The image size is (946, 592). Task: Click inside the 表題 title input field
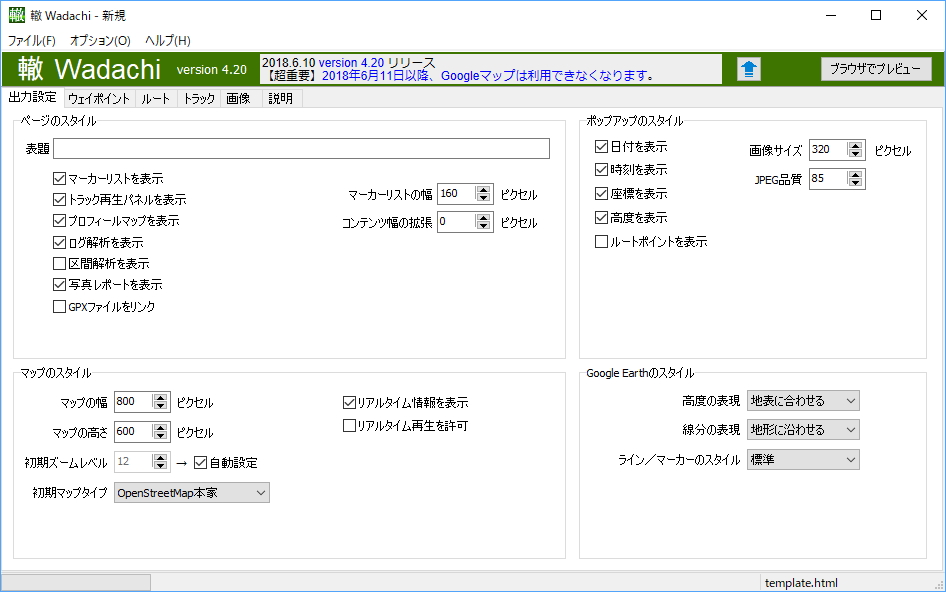pyautogui.click(x=300, y=148)
